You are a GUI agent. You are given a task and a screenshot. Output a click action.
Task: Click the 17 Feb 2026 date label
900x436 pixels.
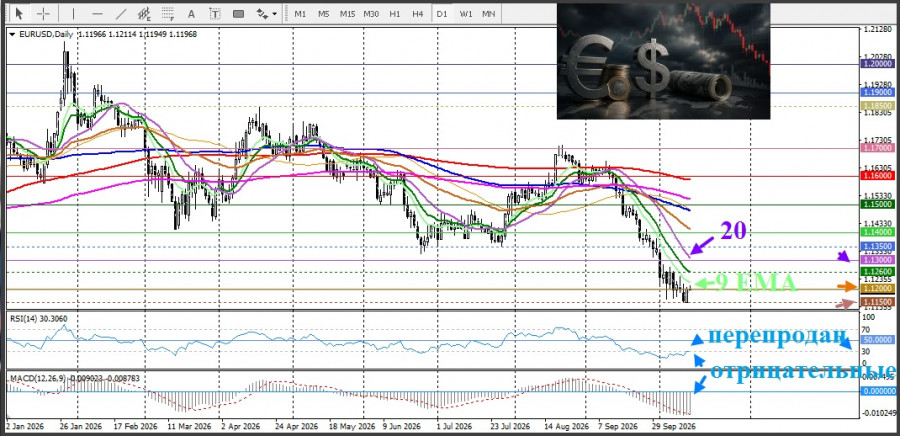[x=136, y=427]
